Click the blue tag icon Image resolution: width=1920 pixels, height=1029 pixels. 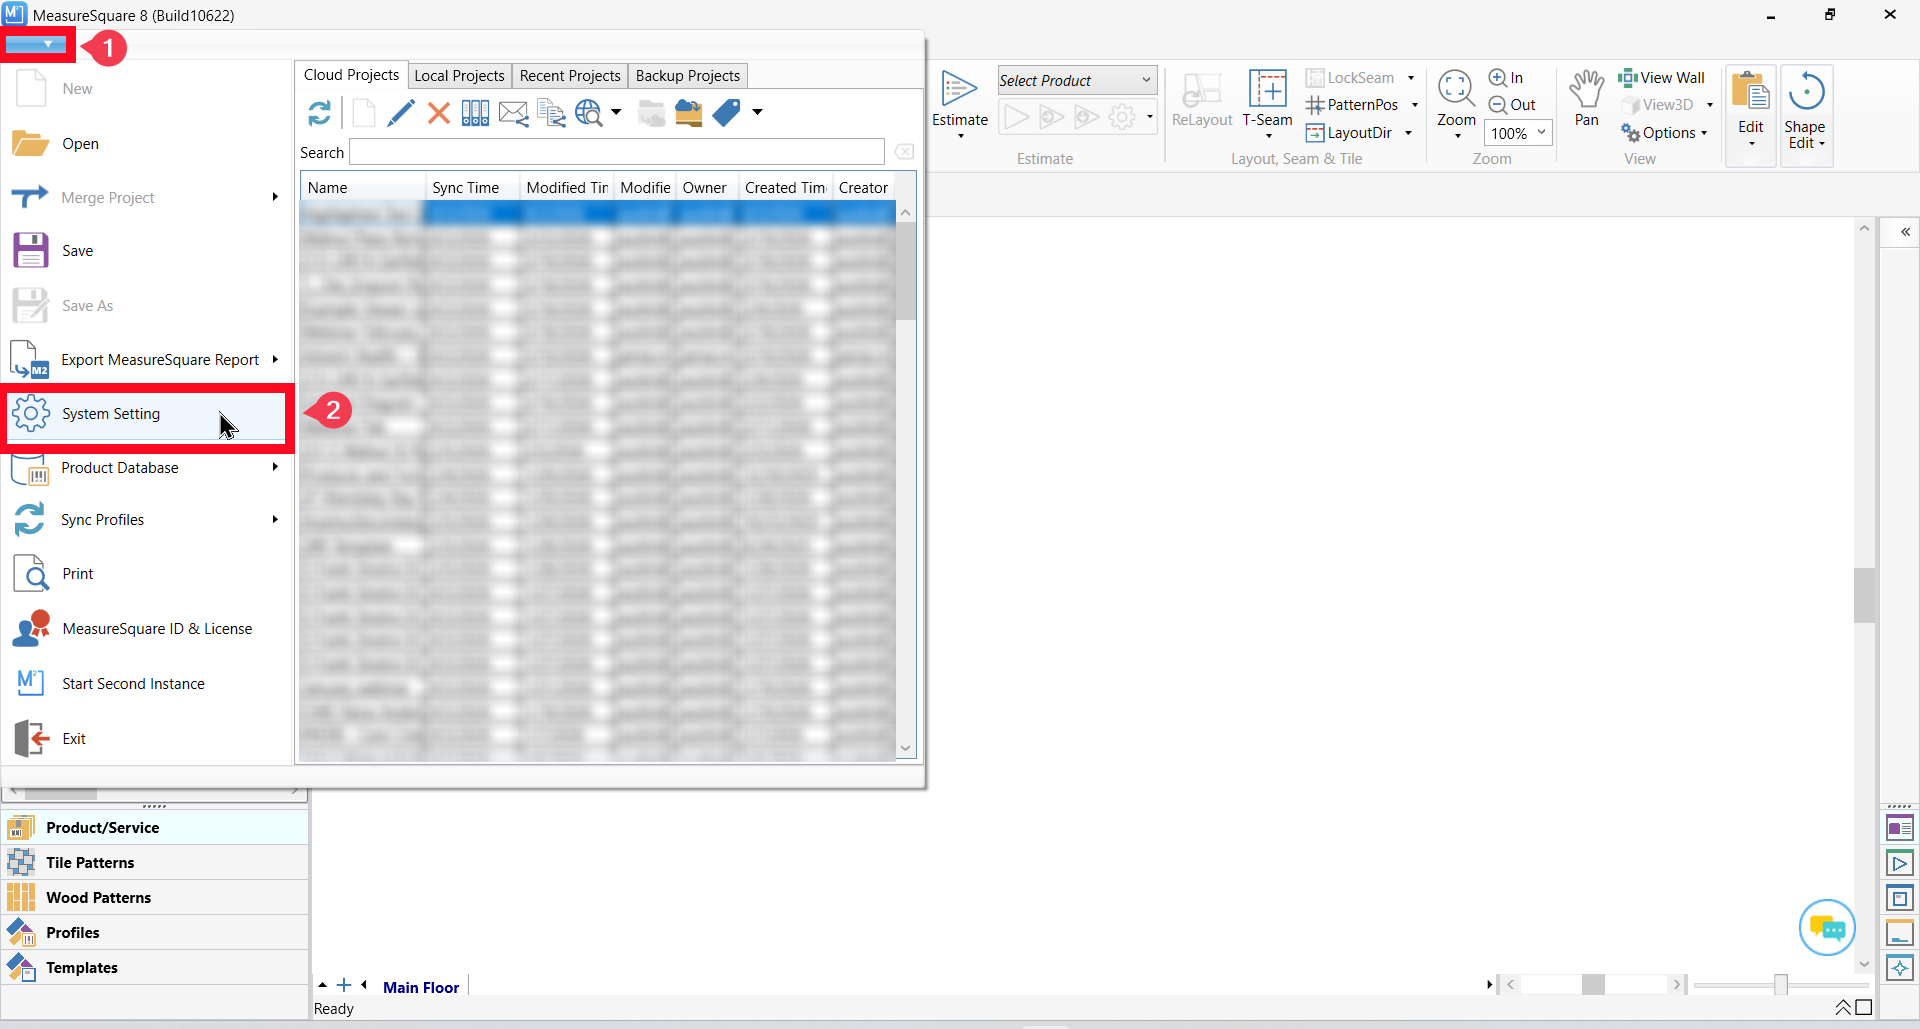[727, 113]
